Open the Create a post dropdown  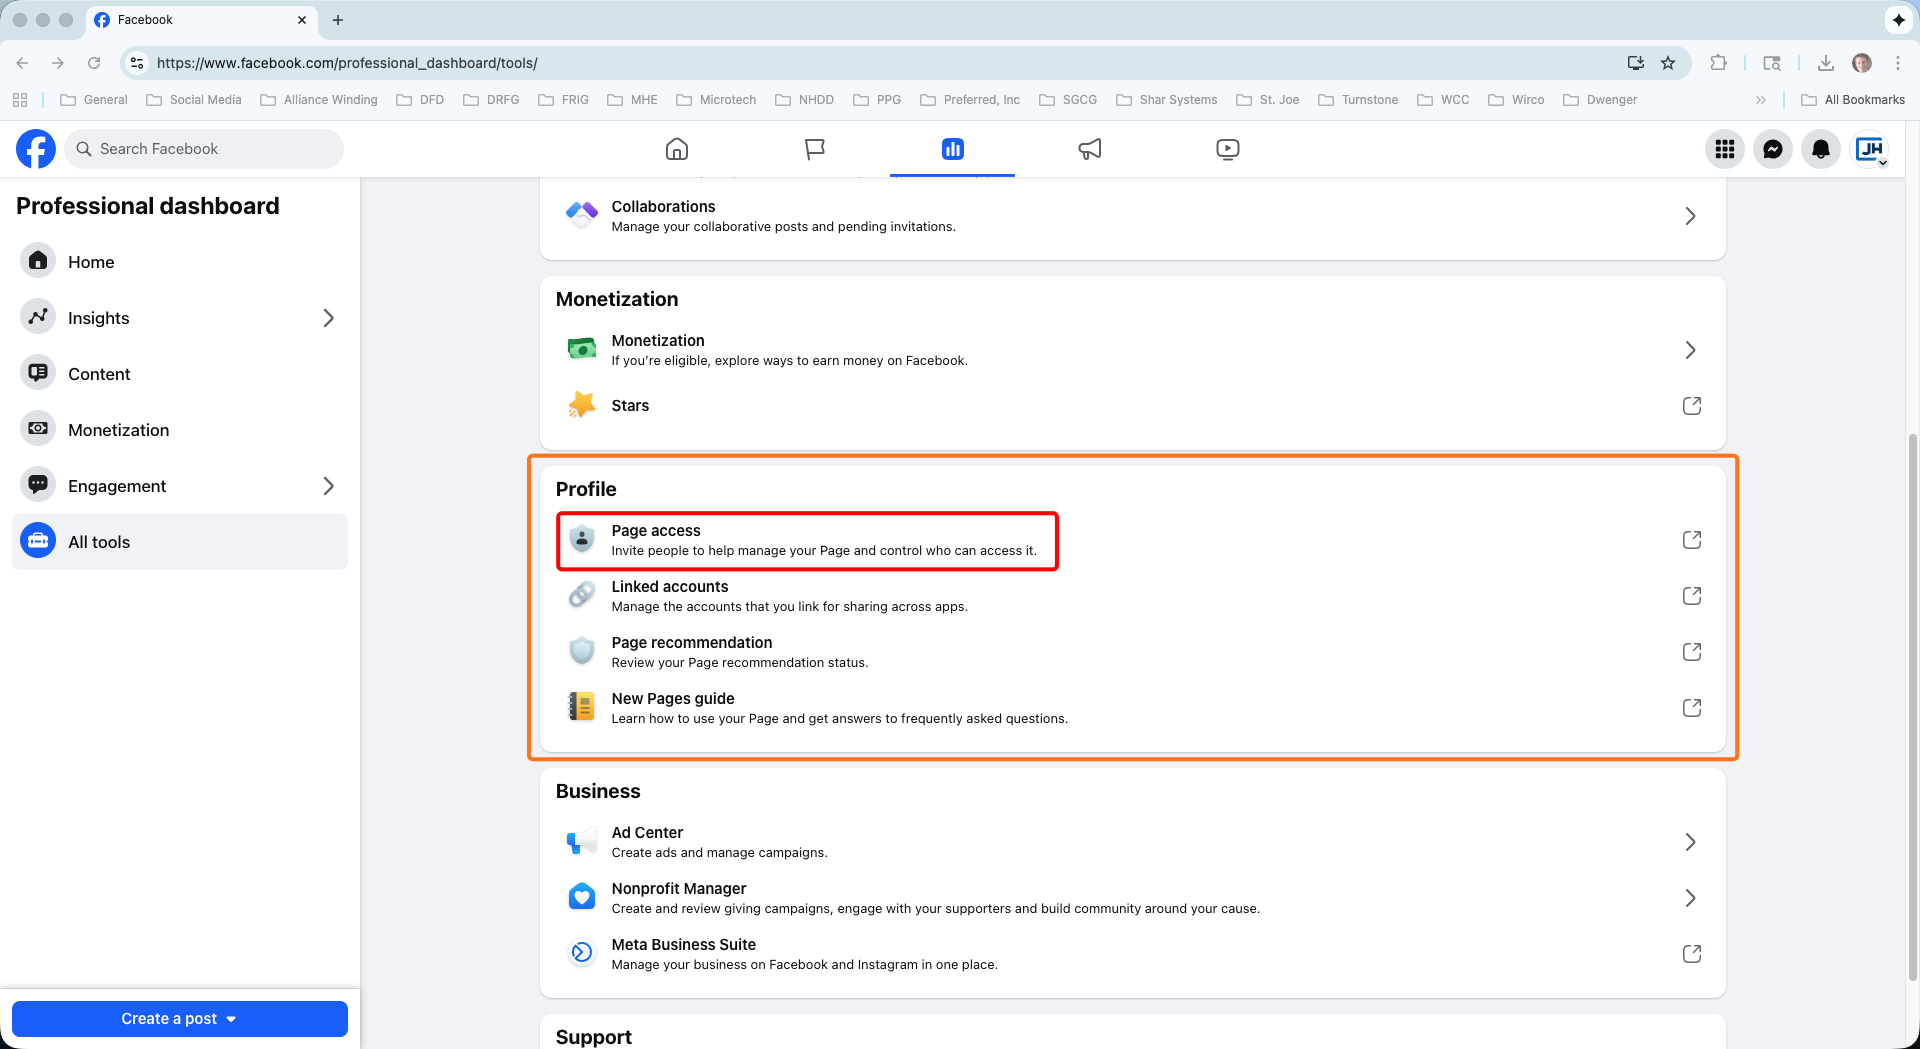180,1019
